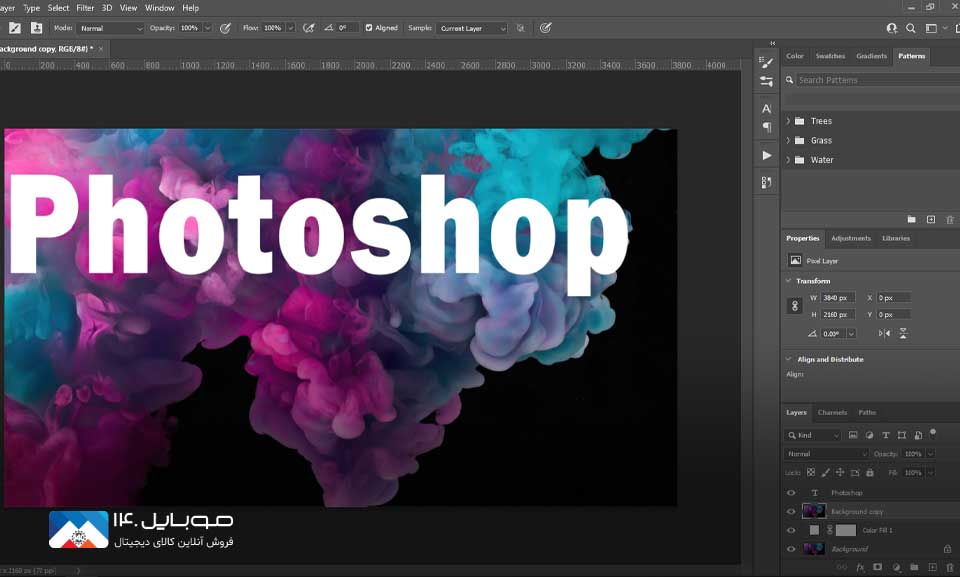This screenshot has width=960, height=577.
Task: Delete pattern trash icon in Patterns panel
Action: tap(950, 219)
